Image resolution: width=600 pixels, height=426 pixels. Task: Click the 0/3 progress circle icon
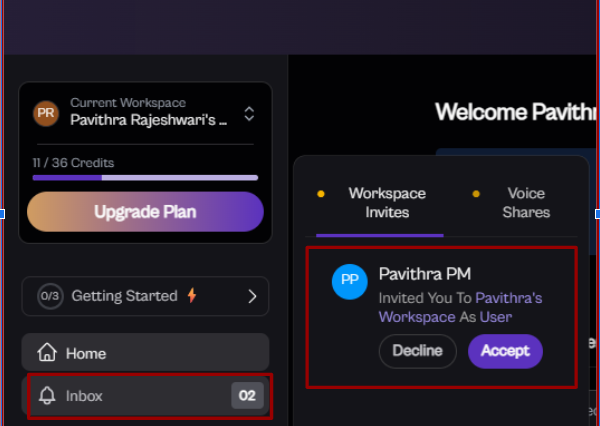point(50,296)
